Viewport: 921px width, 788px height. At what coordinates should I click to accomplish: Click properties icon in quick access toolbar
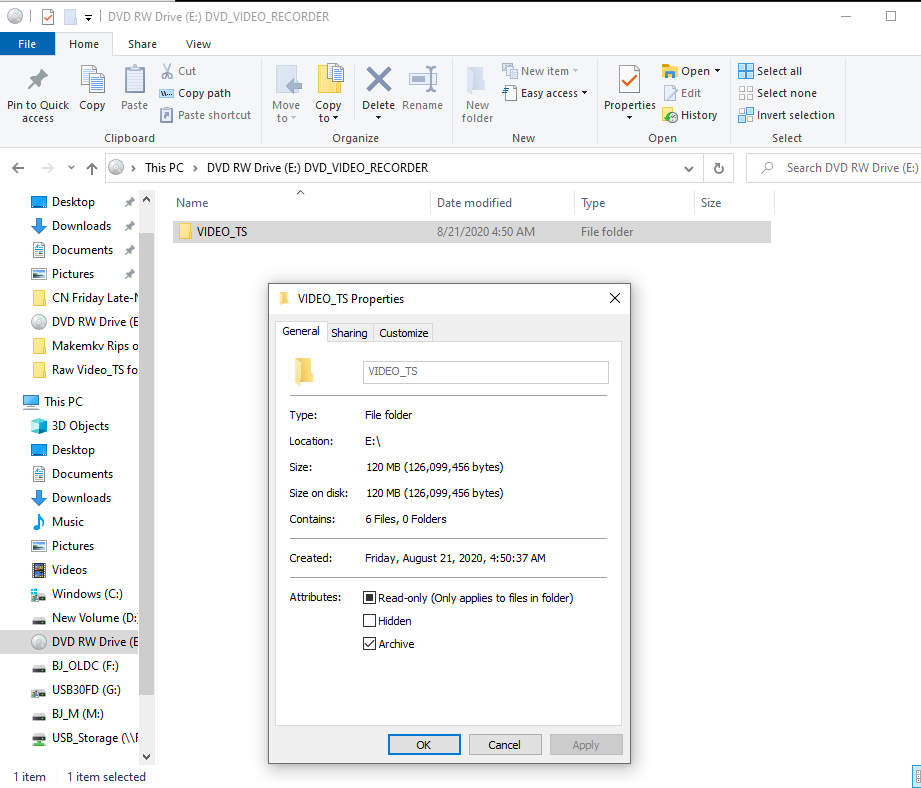pyautogui.click(x=48, y=17)
